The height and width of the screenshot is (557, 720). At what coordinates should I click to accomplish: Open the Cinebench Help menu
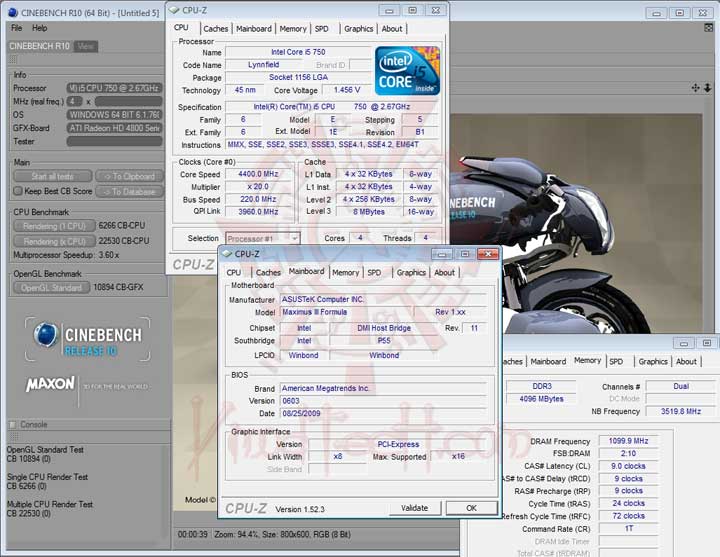39,28
